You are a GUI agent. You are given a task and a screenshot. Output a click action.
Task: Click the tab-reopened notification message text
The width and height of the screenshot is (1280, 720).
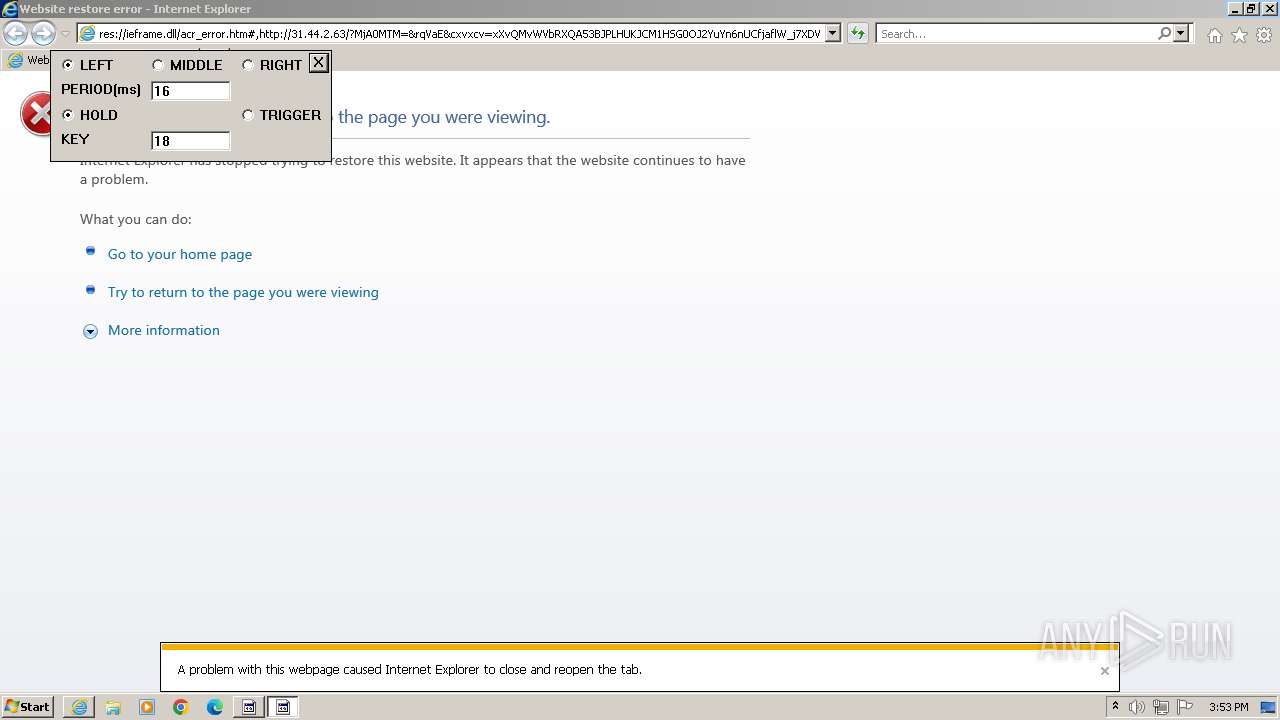point(410,670)
